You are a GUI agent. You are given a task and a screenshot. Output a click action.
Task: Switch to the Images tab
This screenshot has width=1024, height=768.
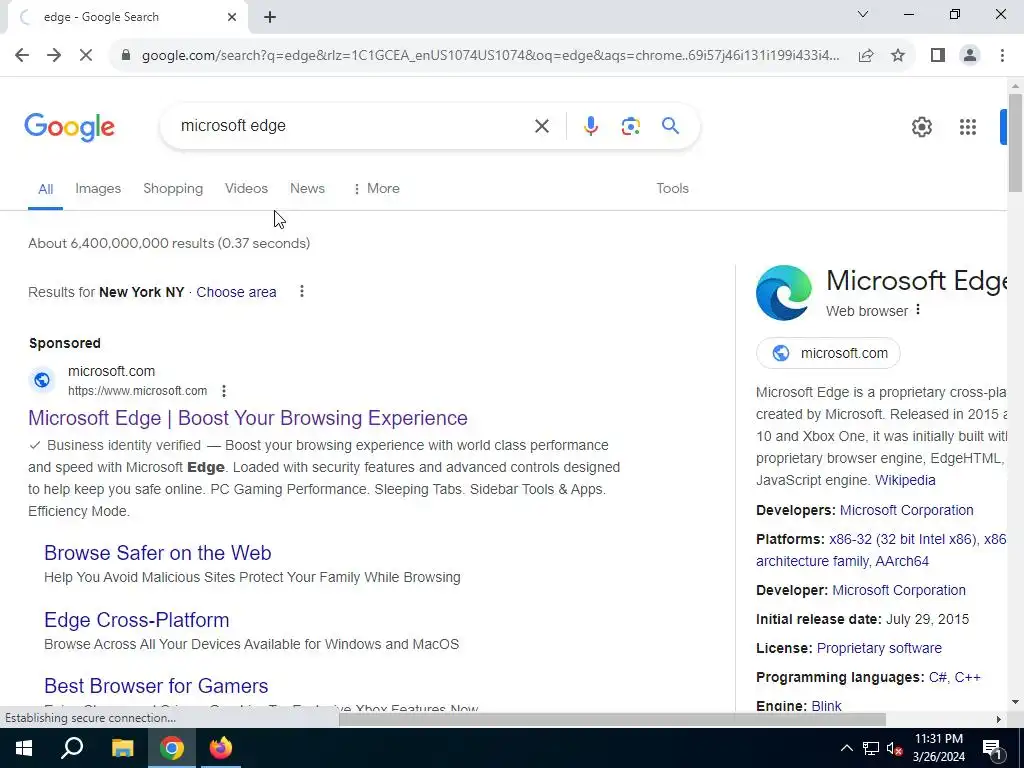tap(98, 188)
